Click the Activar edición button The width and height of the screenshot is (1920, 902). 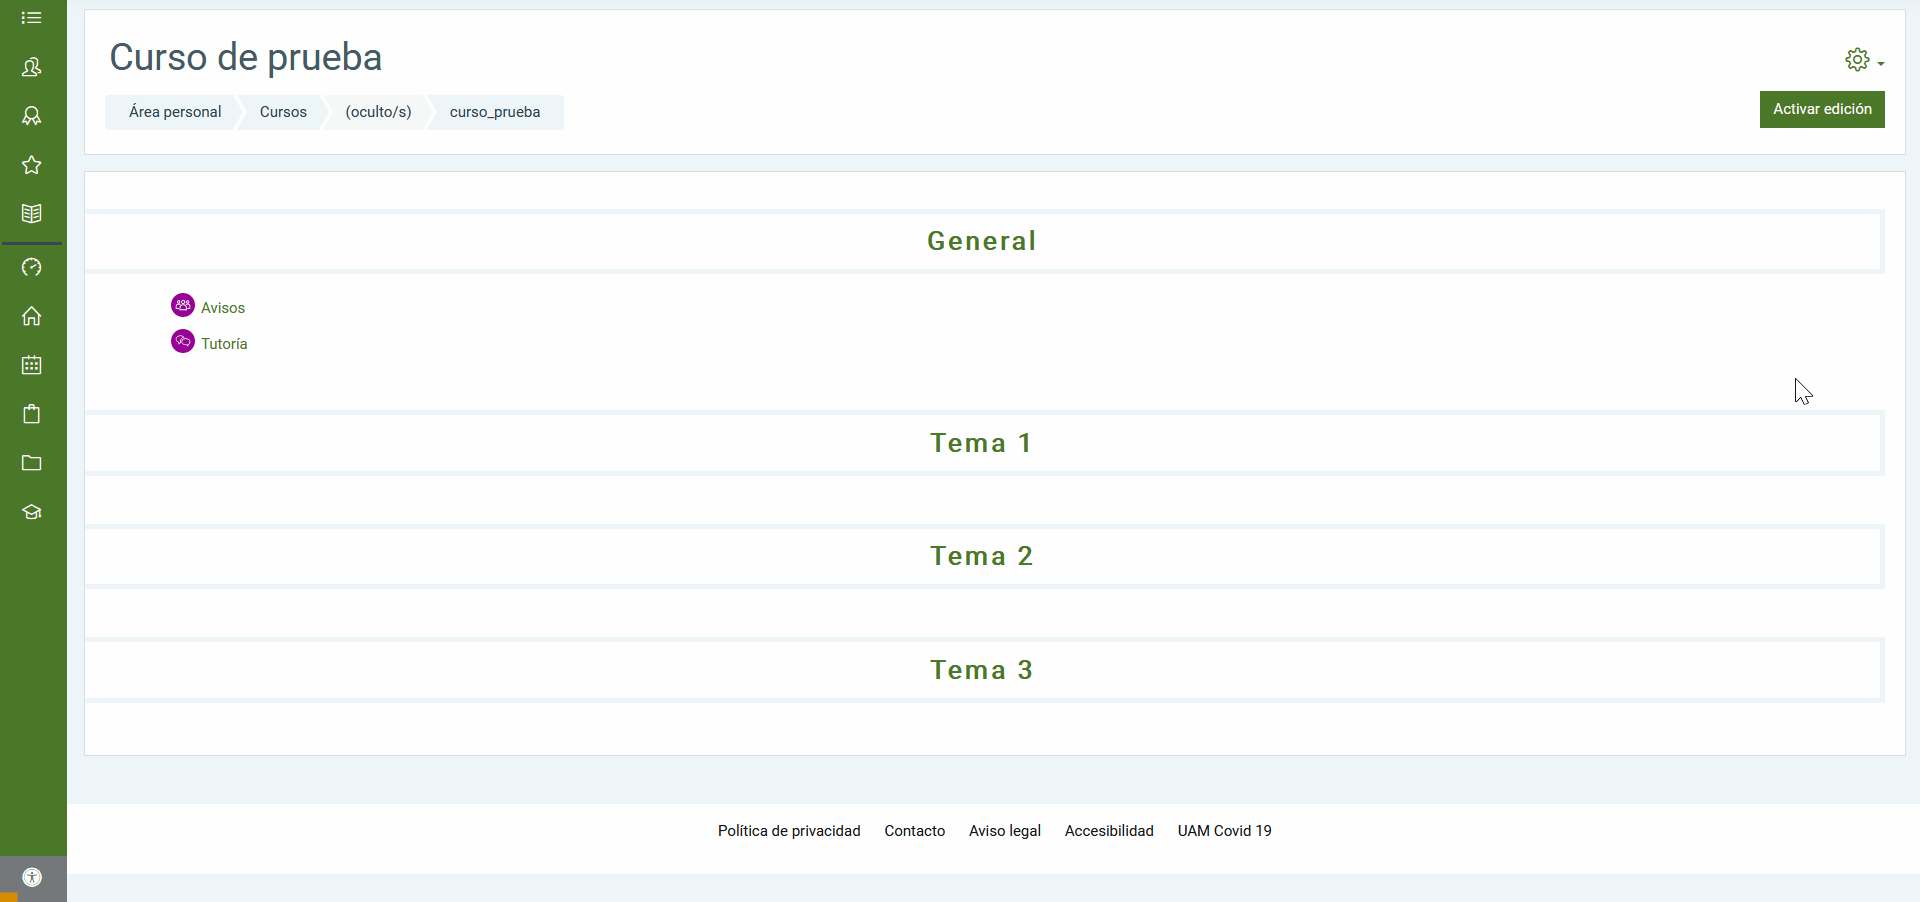pyautogui.click(x=1821, y=109)
